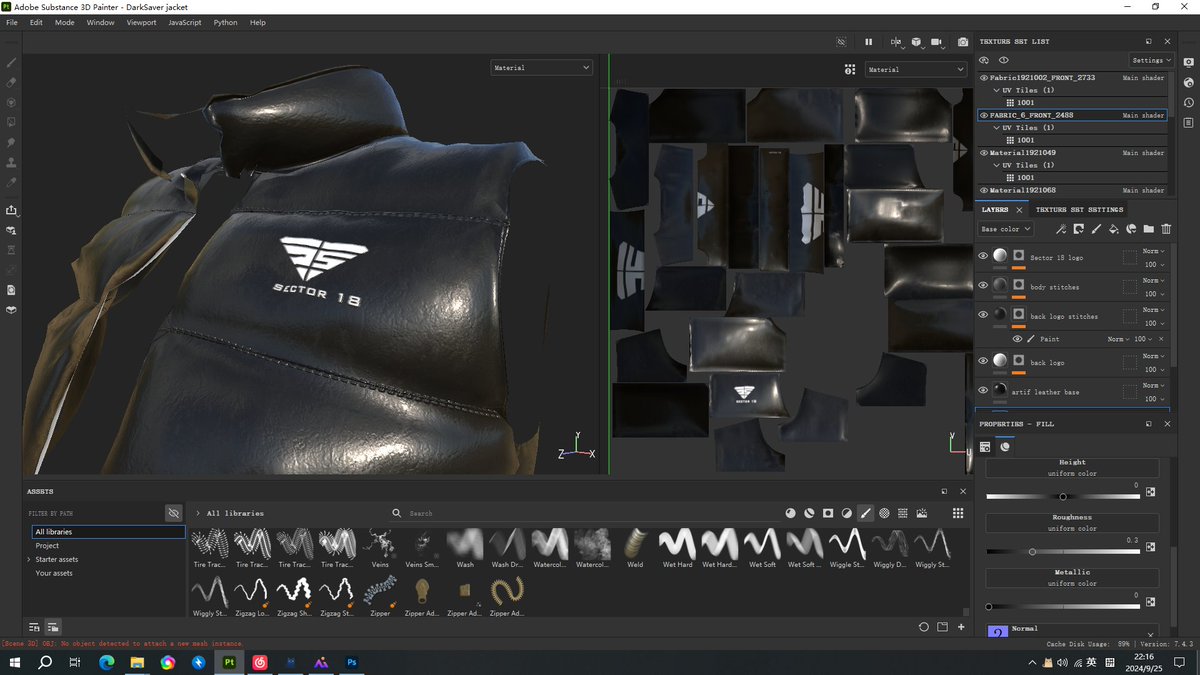Open the Base color channel dropdown
1200x675 pixels.
coord(1005,229)
